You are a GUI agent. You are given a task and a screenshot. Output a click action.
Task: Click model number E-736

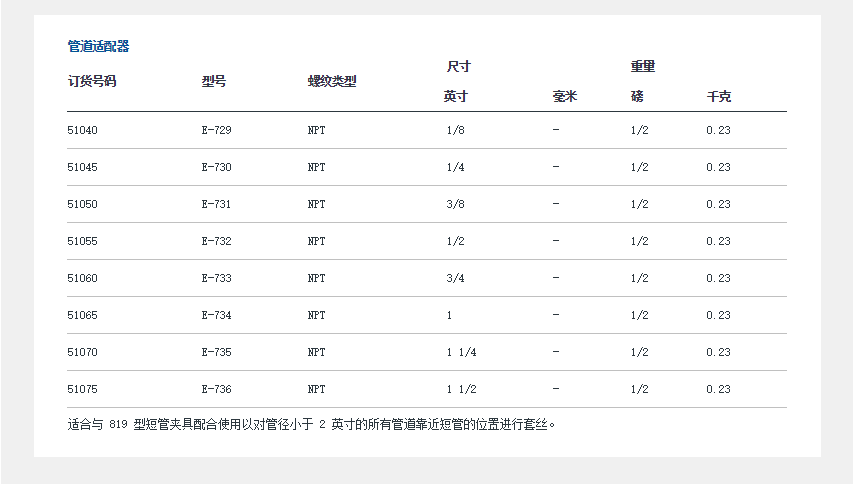(216, 389)
